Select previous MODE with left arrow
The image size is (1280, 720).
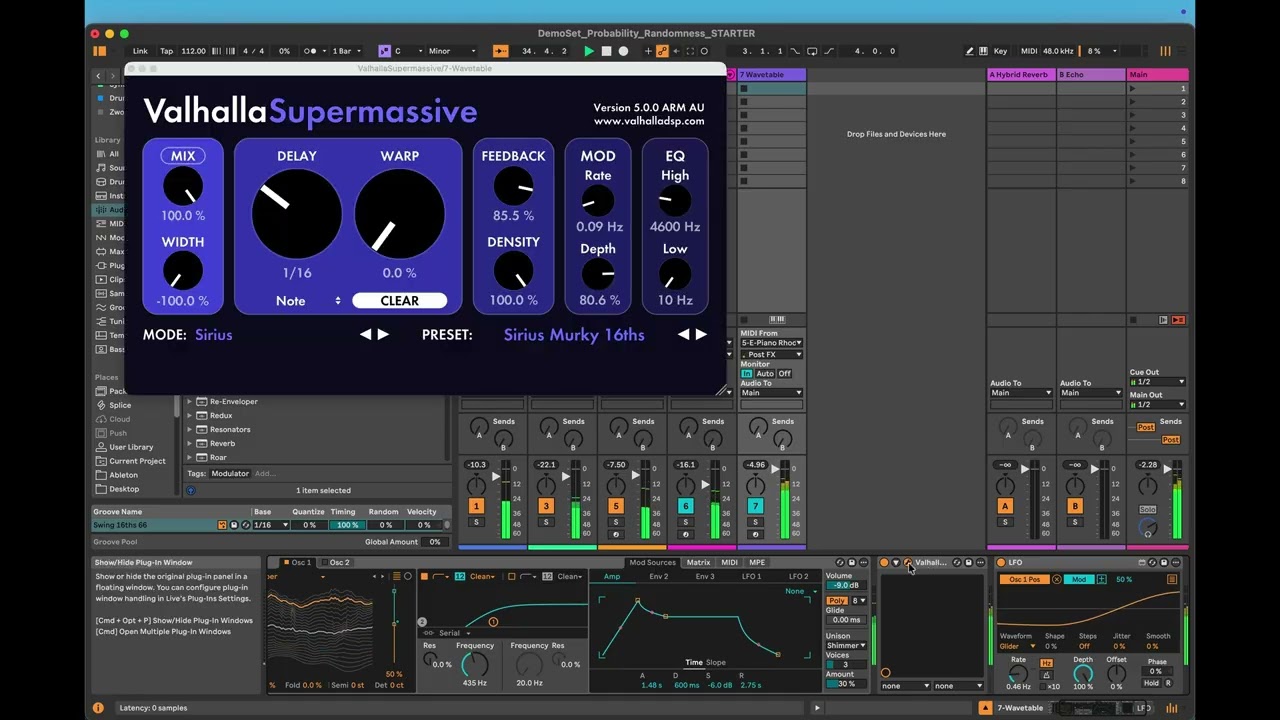[365, 335]
